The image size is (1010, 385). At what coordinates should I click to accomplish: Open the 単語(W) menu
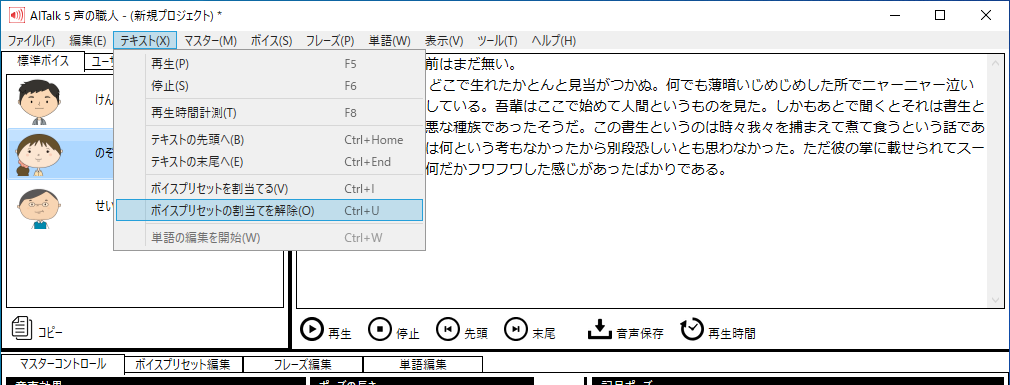click(390, 41)
